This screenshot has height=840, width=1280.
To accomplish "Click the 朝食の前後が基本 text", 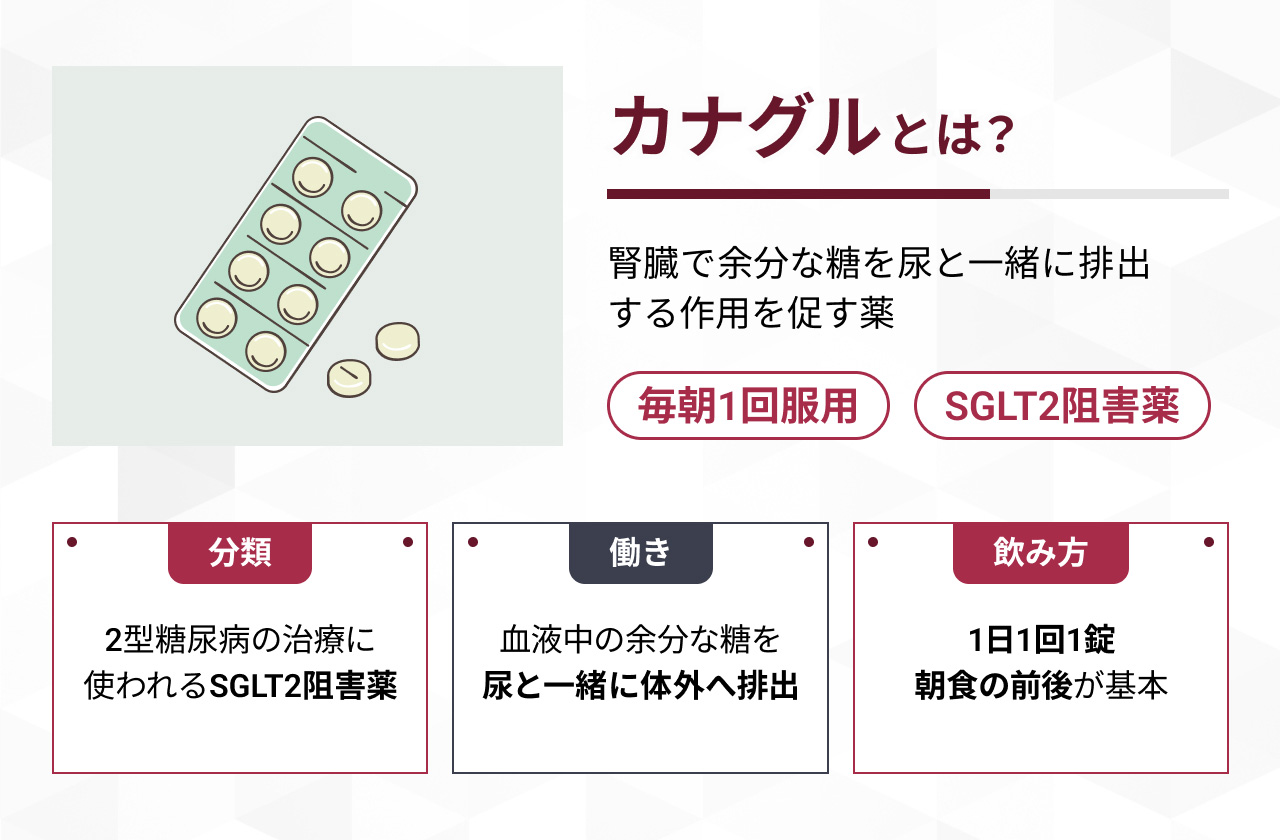I will 1041,688.
